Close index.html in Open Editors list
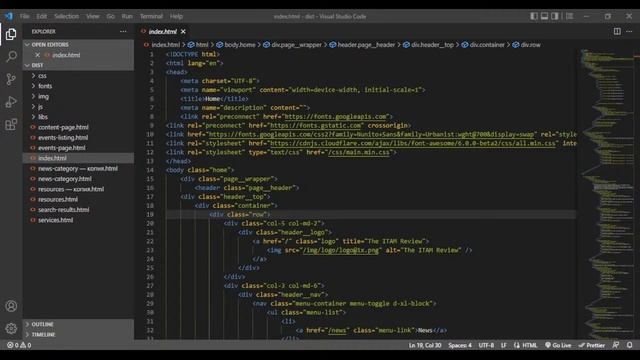The height and width of the screenshot is (360, 640). [38, 55]
